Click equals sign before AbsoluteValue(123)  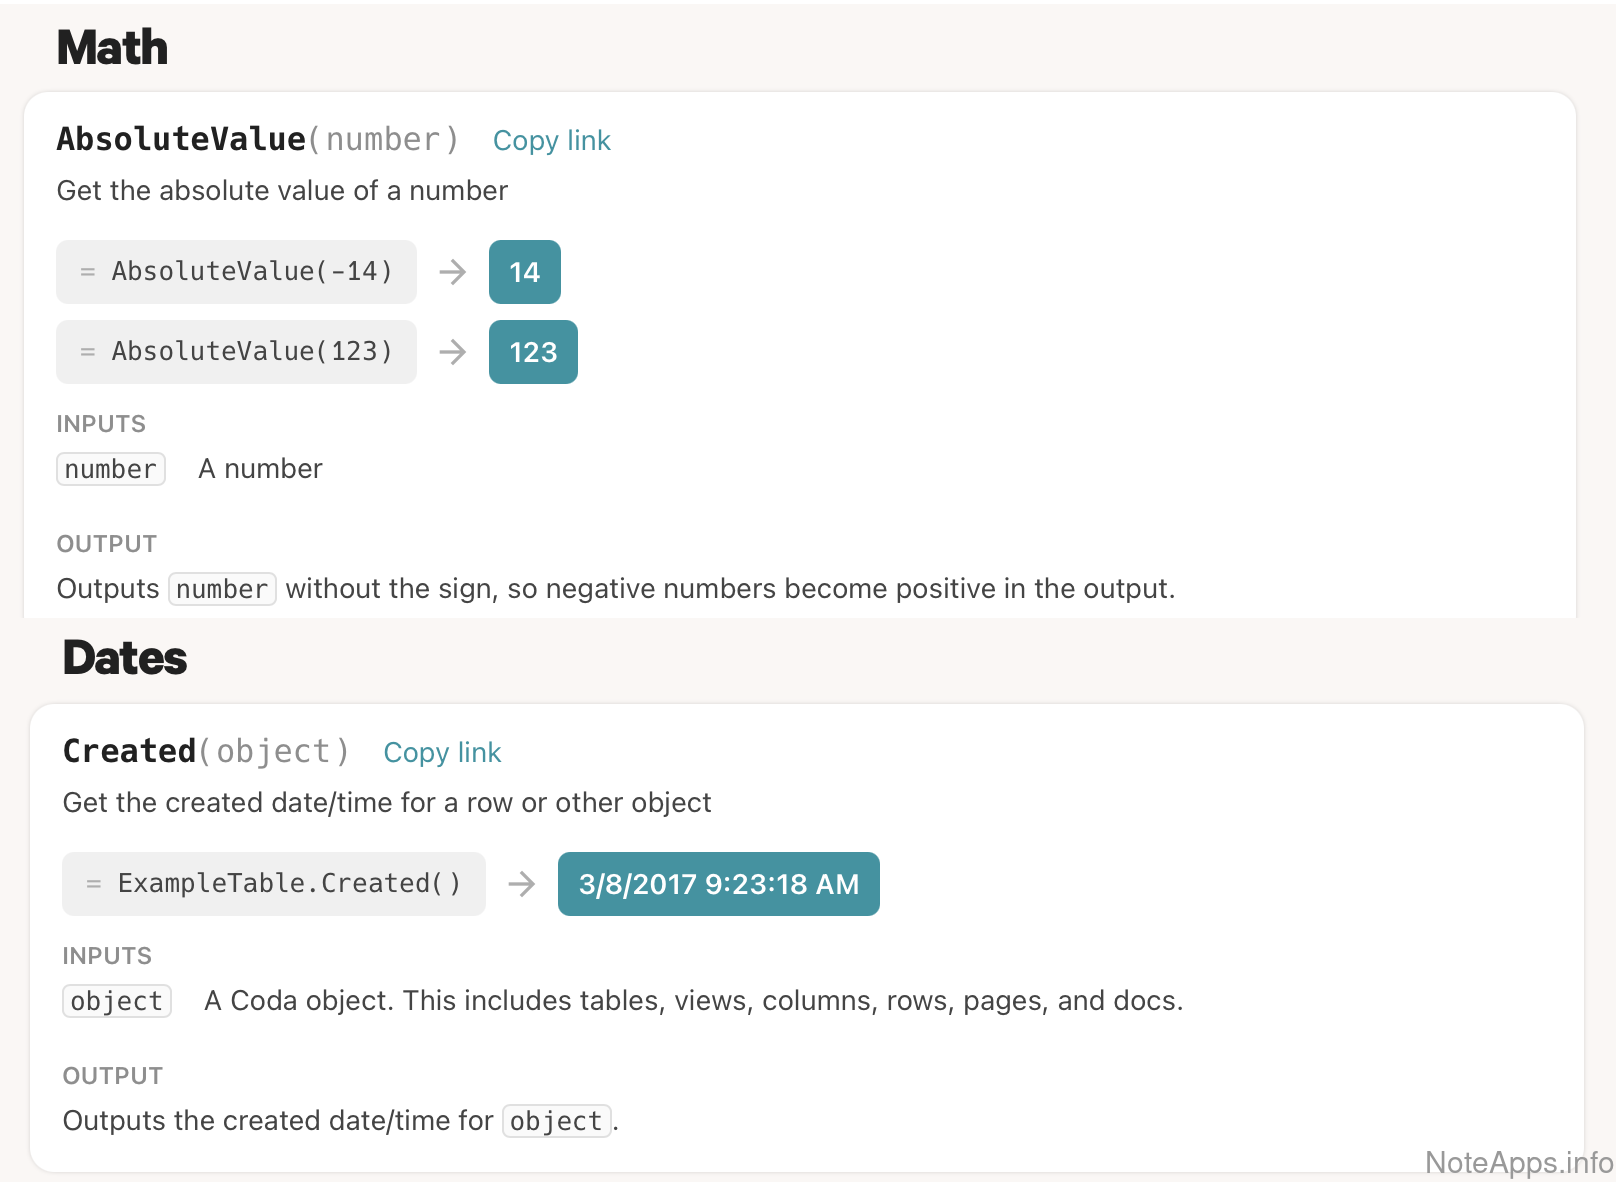88,352
